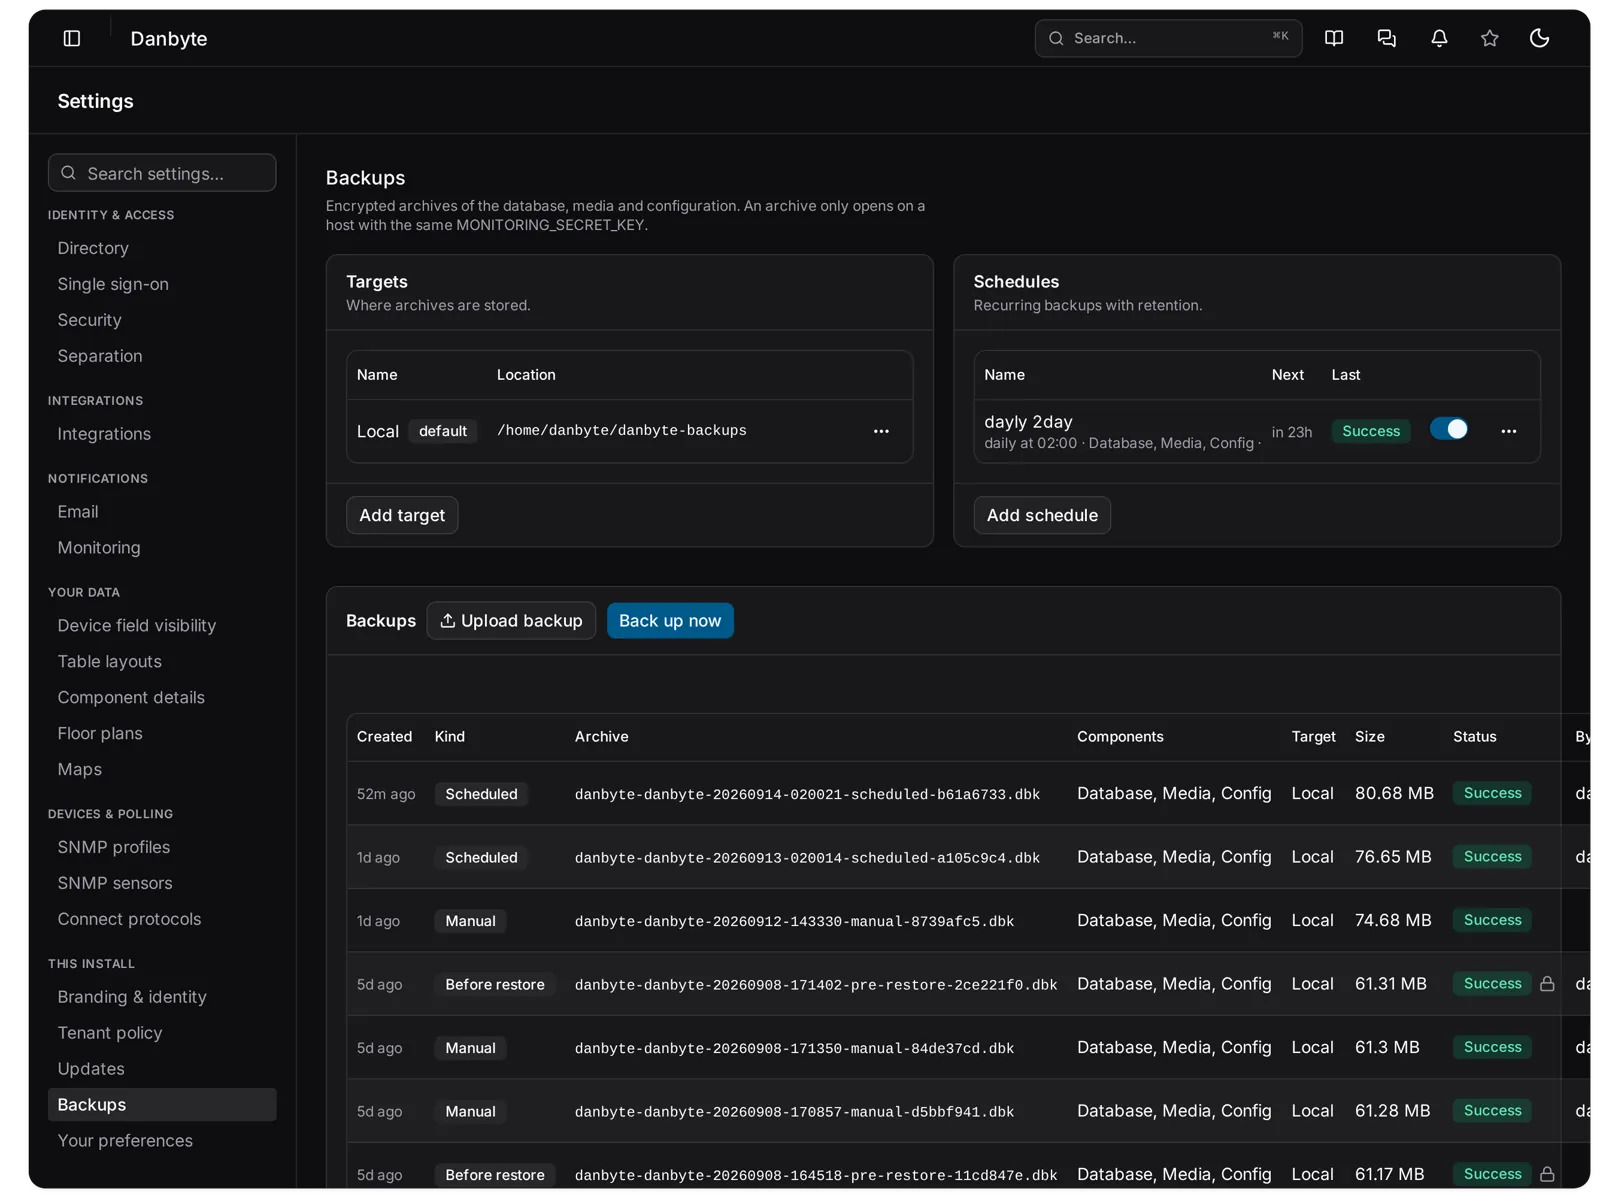Open Maps settings
The height and width of the screenshot is (1198, 1600).
80,770
